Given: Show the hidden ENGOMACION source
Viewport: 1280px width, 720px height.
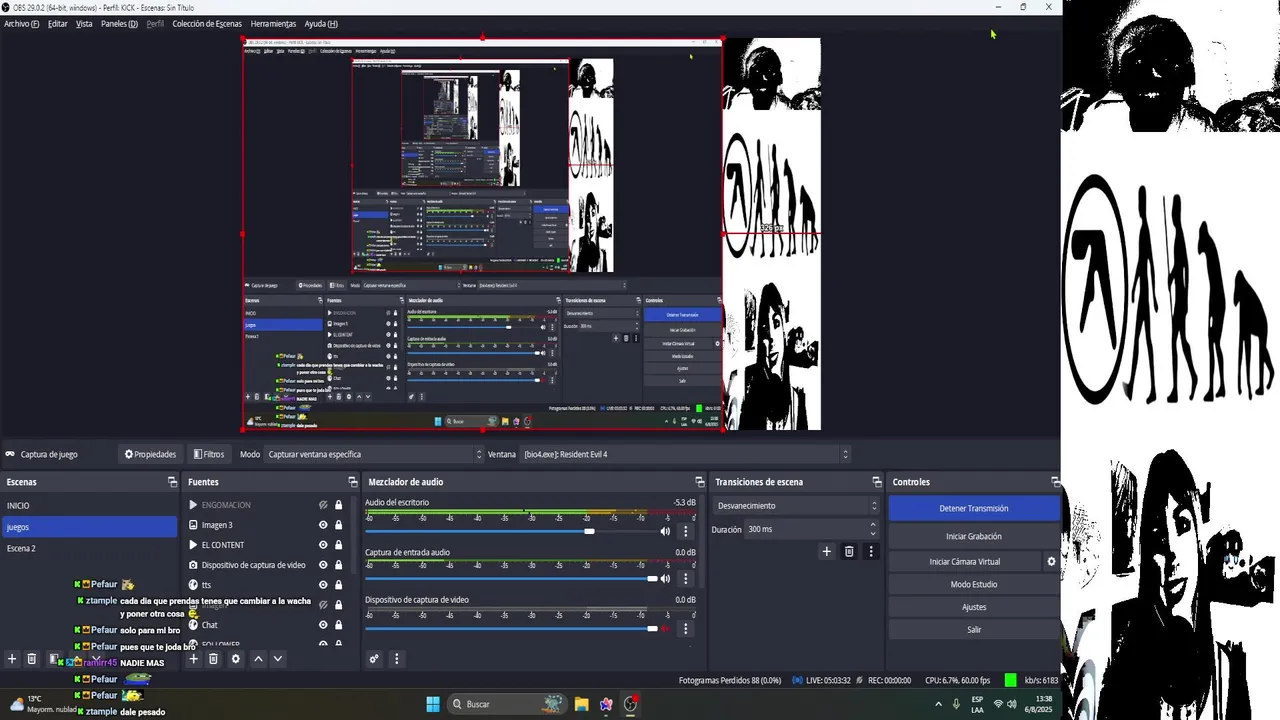Looking at the screenshot, I should point(323,505).
